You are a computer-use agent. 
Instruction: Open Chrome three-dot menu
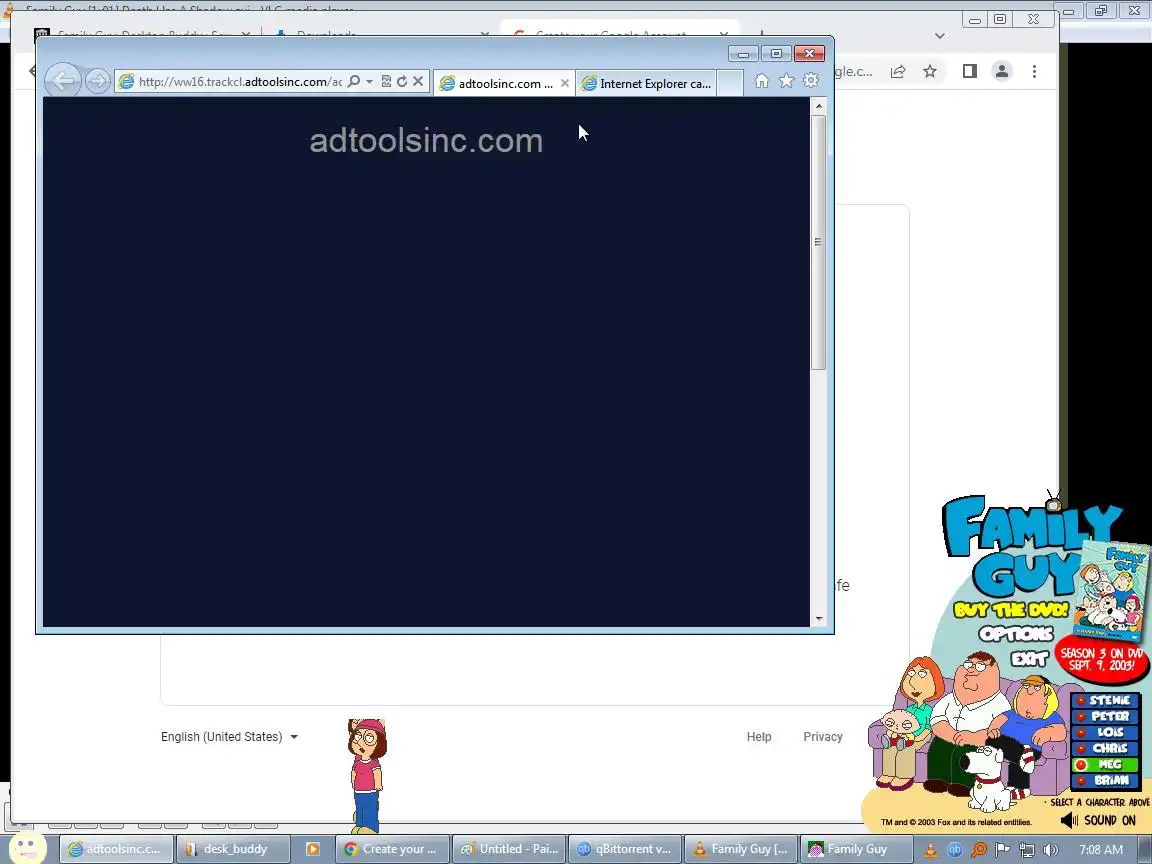pos(1034,71)
